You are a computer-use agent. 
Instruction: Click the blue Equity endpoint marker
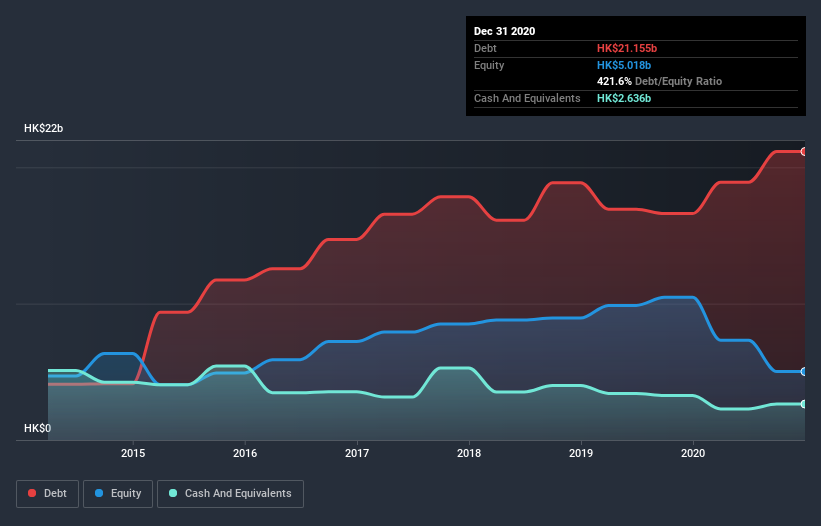(x=804, y=372)
